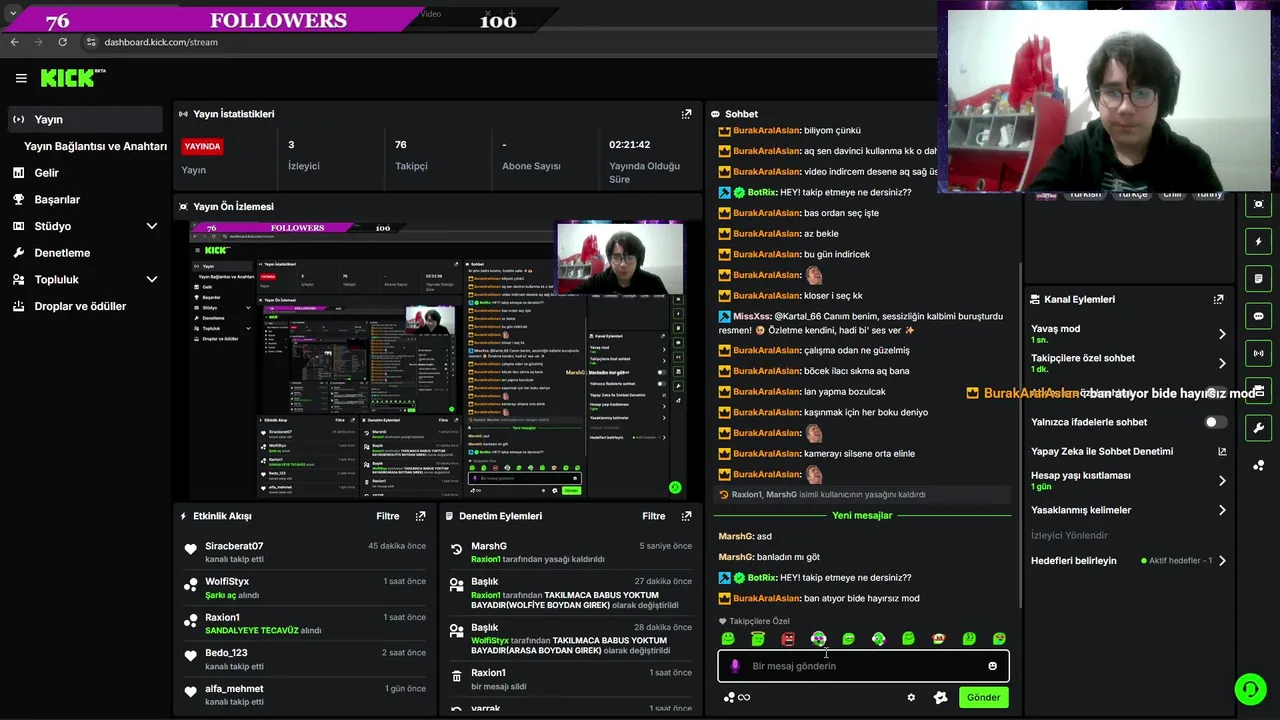Viewport: 1280px width, 720px height.
Task: Click the green Gönder button
Action: (x=983, y=698)
